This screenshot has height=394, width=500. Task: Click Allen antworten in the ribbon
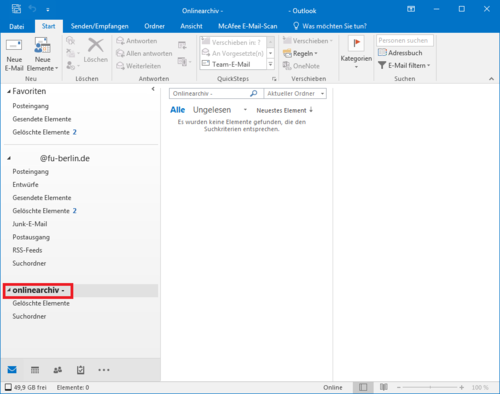pos(144,53)
